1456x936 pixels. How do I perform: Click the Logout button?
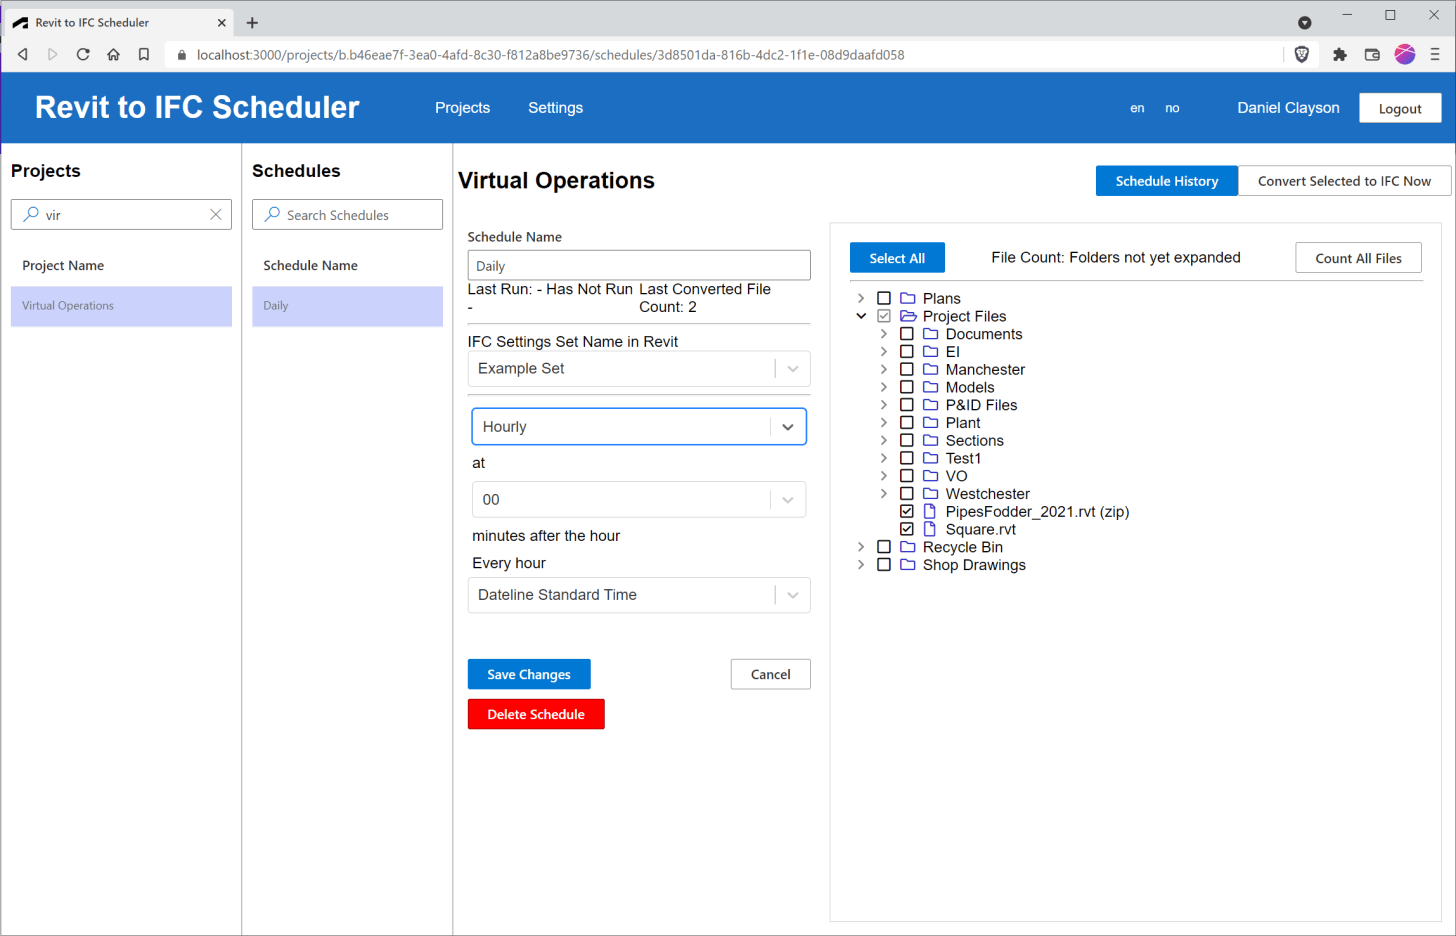point(1400,108)
